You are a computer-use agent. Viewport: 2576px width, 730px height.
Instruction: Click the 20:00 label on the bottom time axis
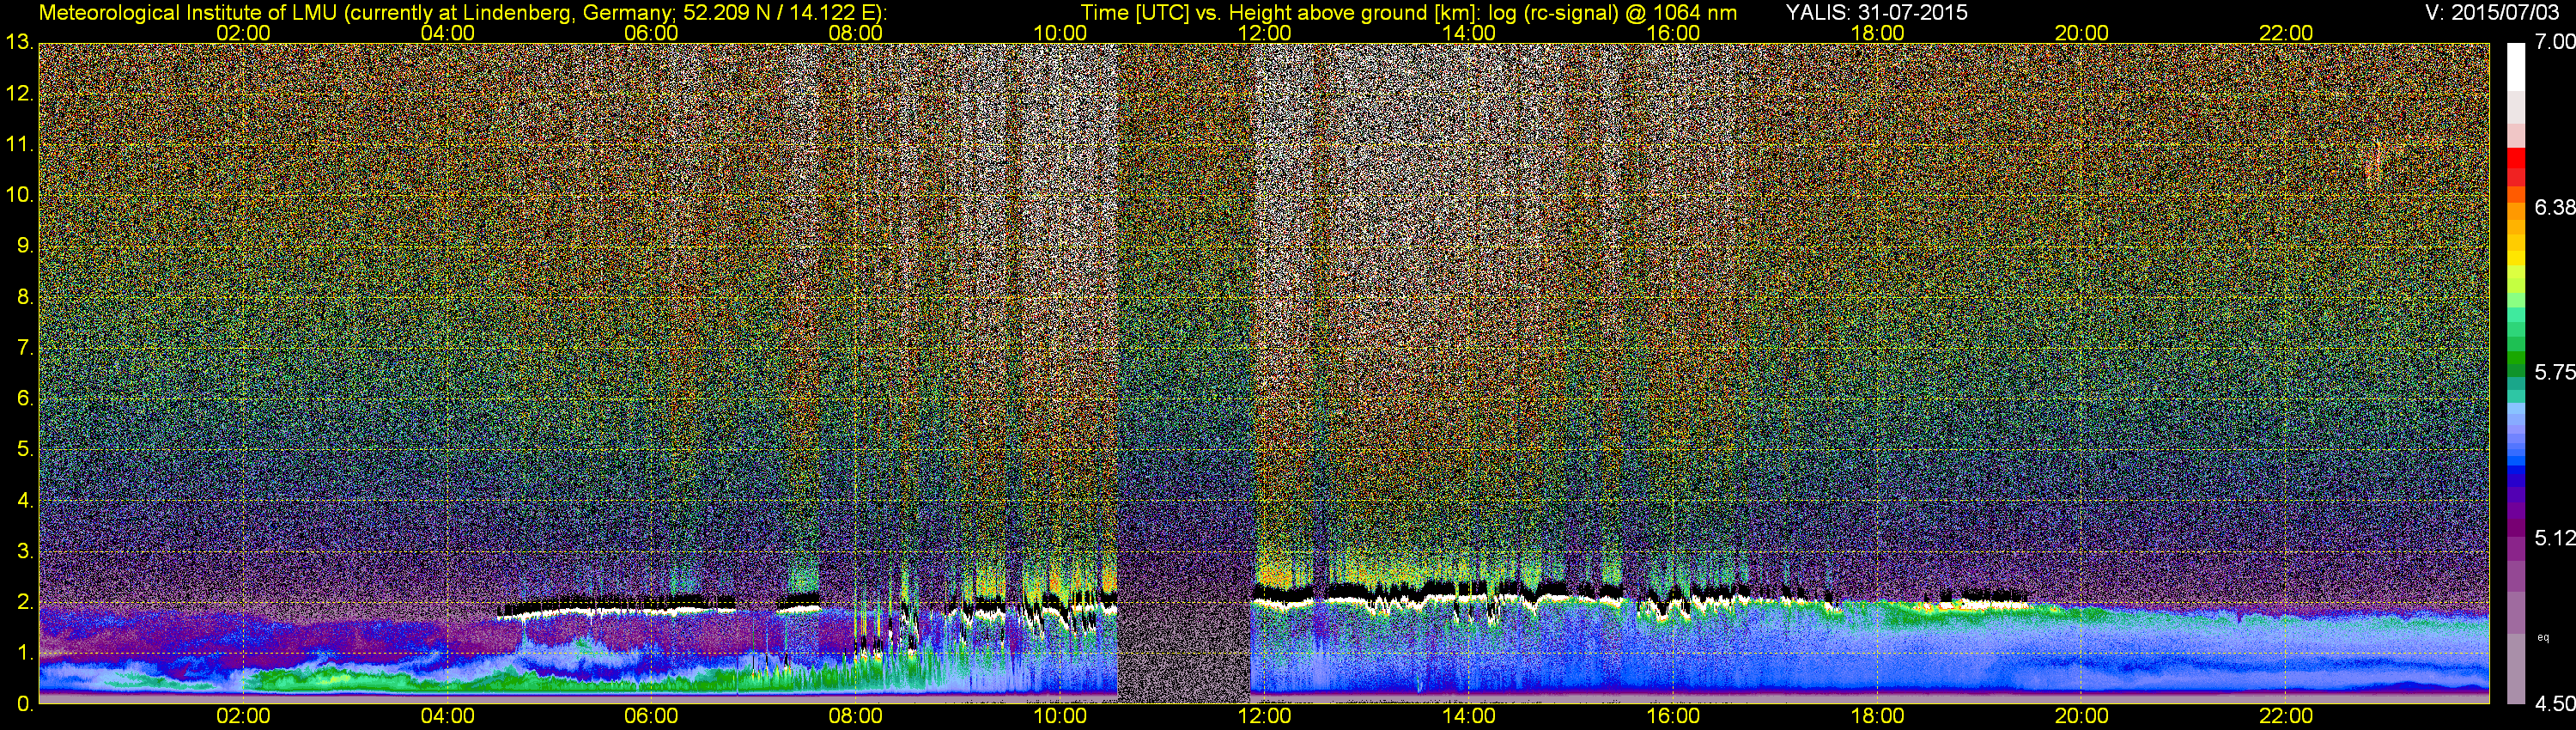pos(2082,717)
